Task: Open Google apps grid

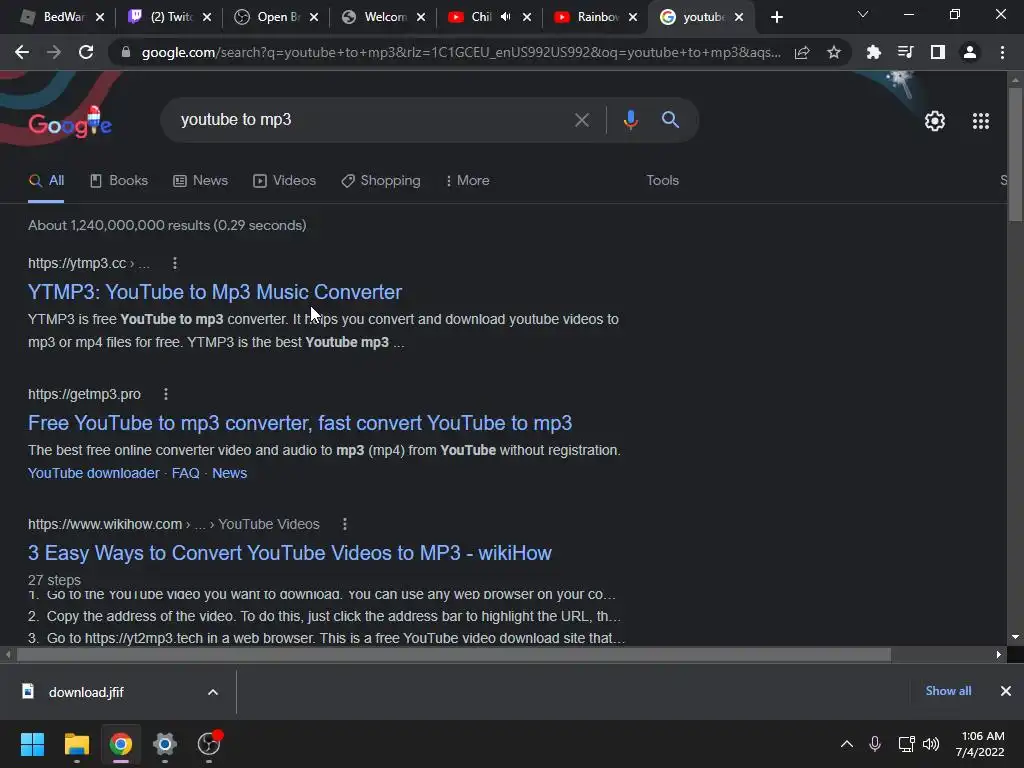Action: click(981, 121)
